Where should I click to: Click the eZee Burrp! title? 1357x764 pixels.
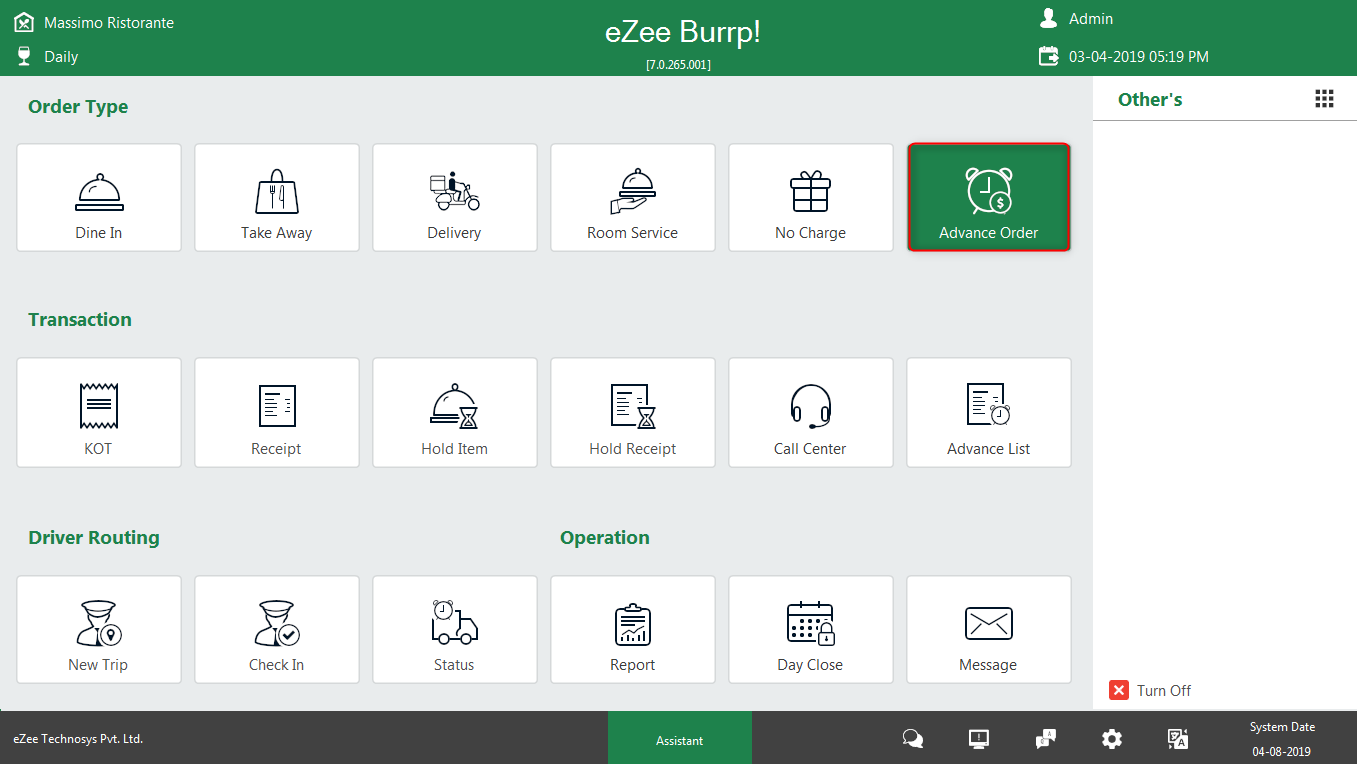[x=683, y=32]
